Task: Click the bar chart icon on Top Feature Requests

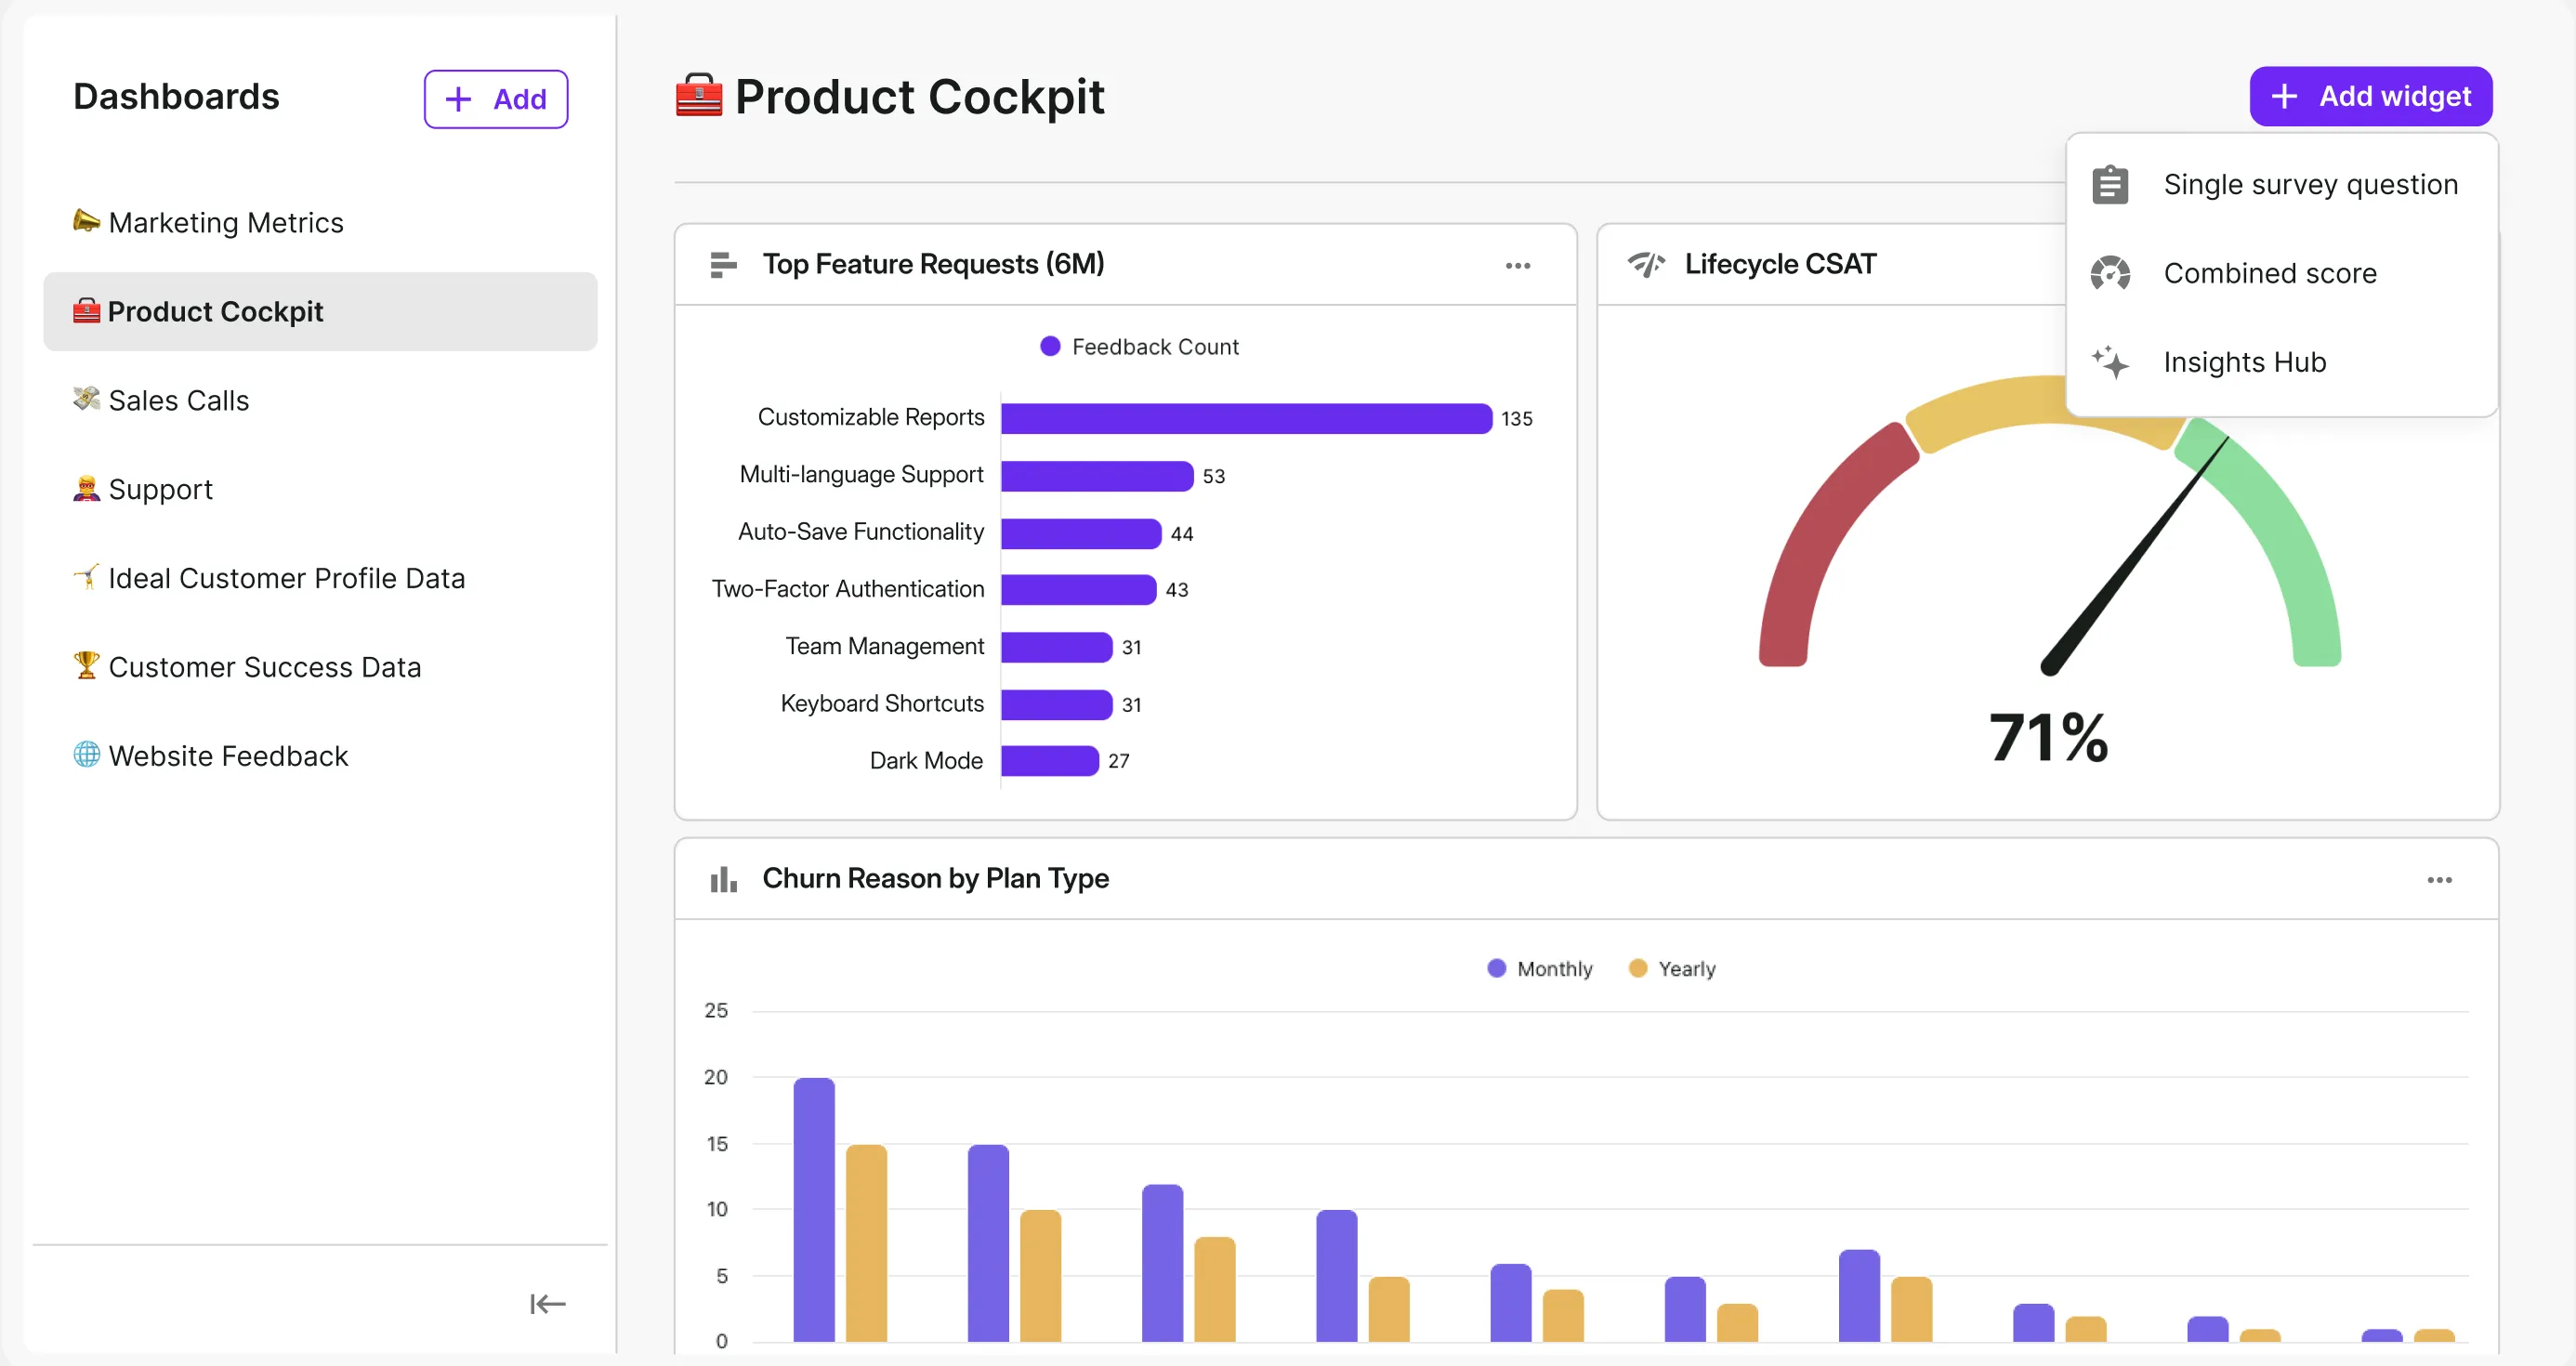Action: pyautogui.click(x=722, y=265)
